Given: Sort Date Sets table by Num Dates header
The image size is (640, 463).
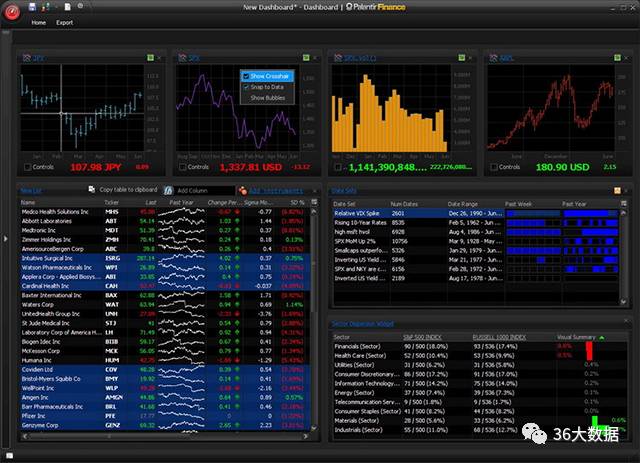Looking at the screenshot, I should 404,204.
